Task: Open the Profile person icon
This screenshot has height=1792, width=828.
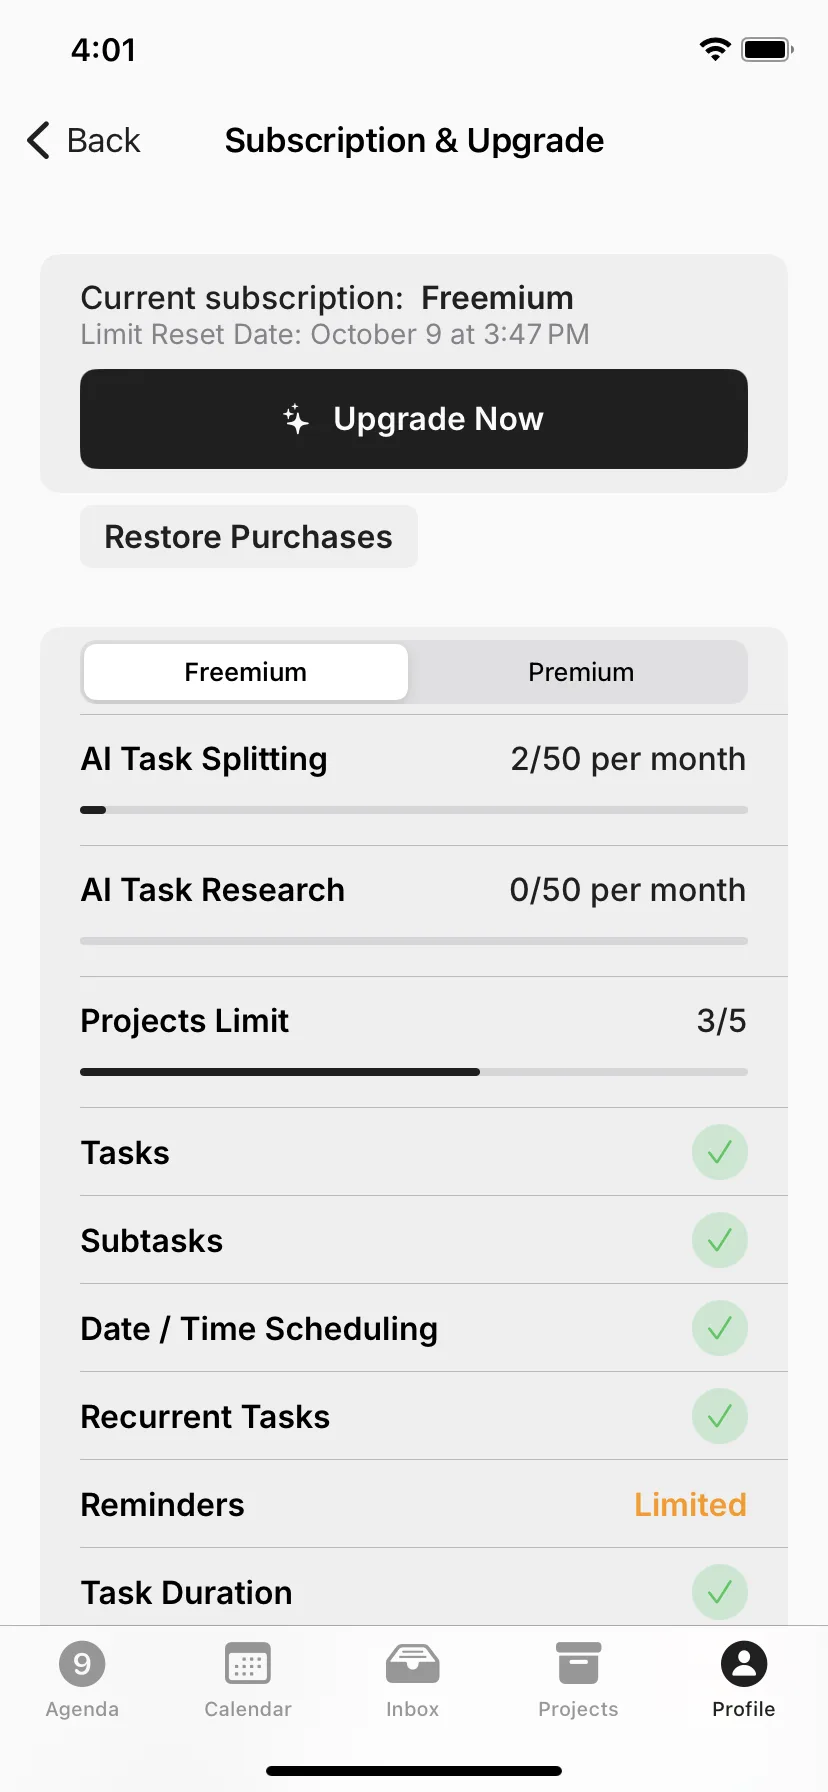Action: pyautogui.click(x=744, y=1664)
